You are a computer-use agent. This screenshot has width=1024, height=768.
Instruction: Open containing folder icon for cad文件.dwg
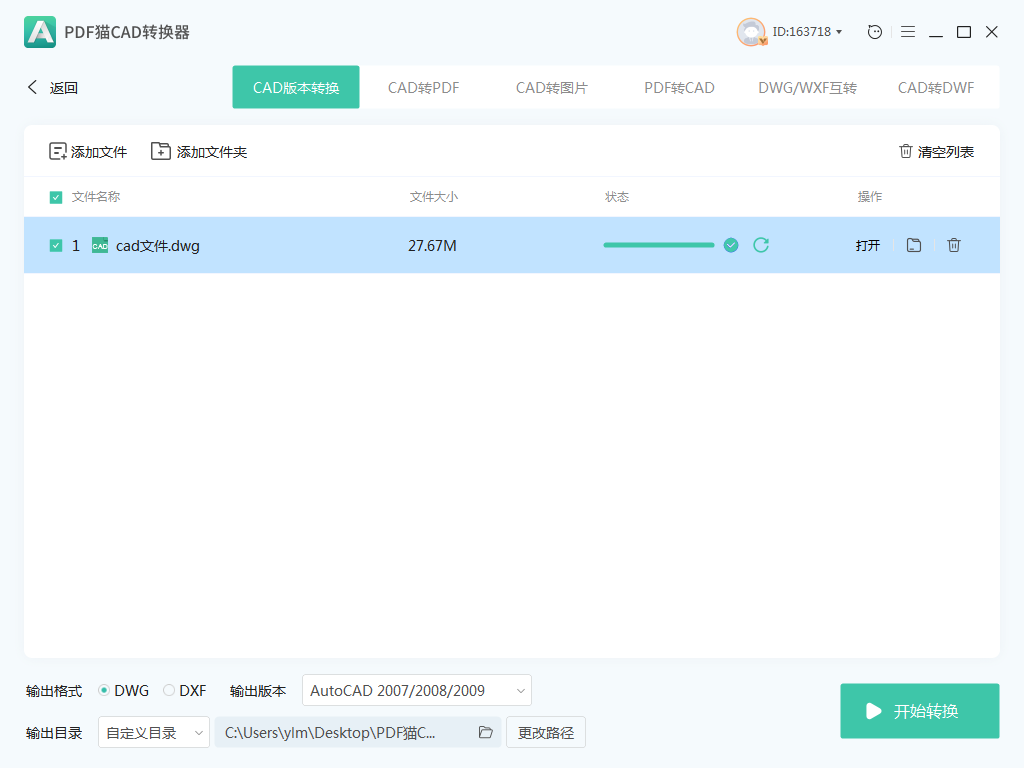913,245
